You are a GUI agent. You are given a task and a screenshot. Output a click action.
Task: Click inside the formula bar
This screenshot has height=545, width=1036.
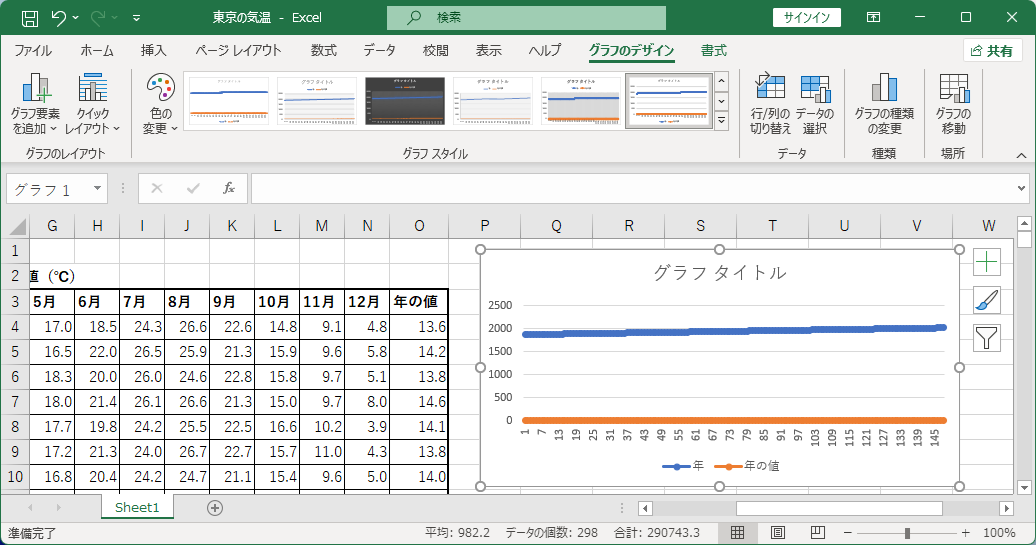[631, 189]
